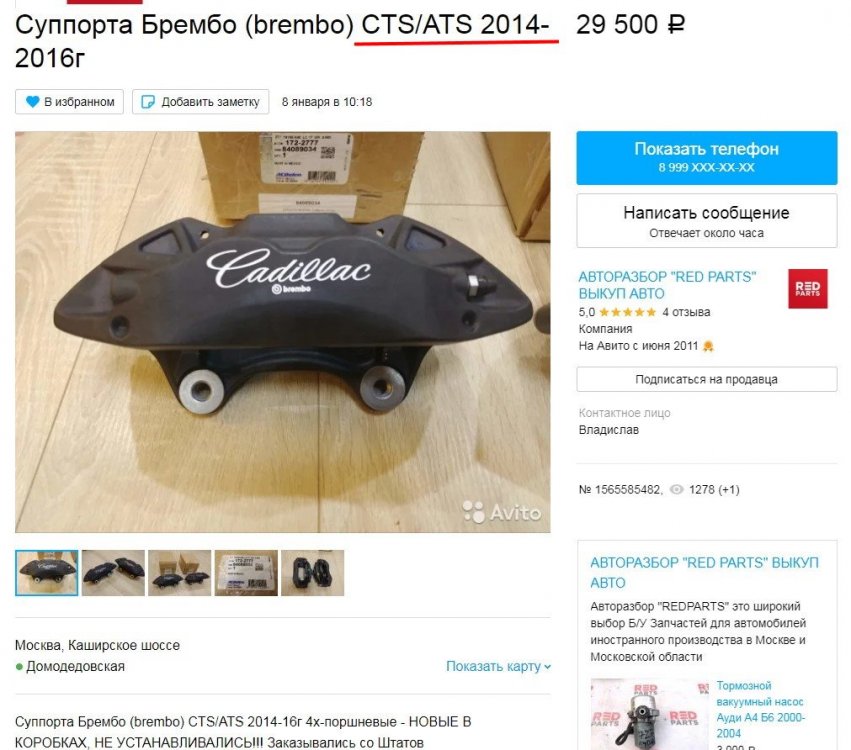
Task: Open the 4 отзыва reviews link
Action: (686, 312)
